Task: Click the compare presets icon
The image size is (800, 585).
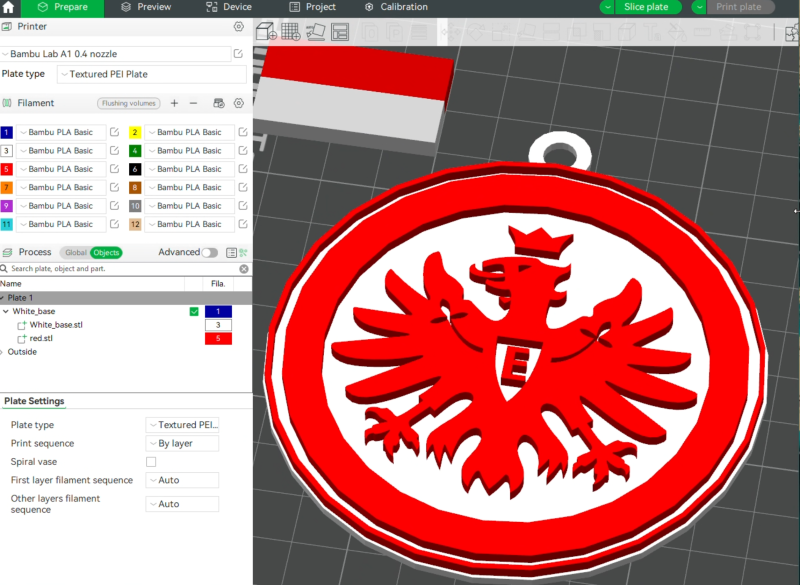Action: [243, 252]
